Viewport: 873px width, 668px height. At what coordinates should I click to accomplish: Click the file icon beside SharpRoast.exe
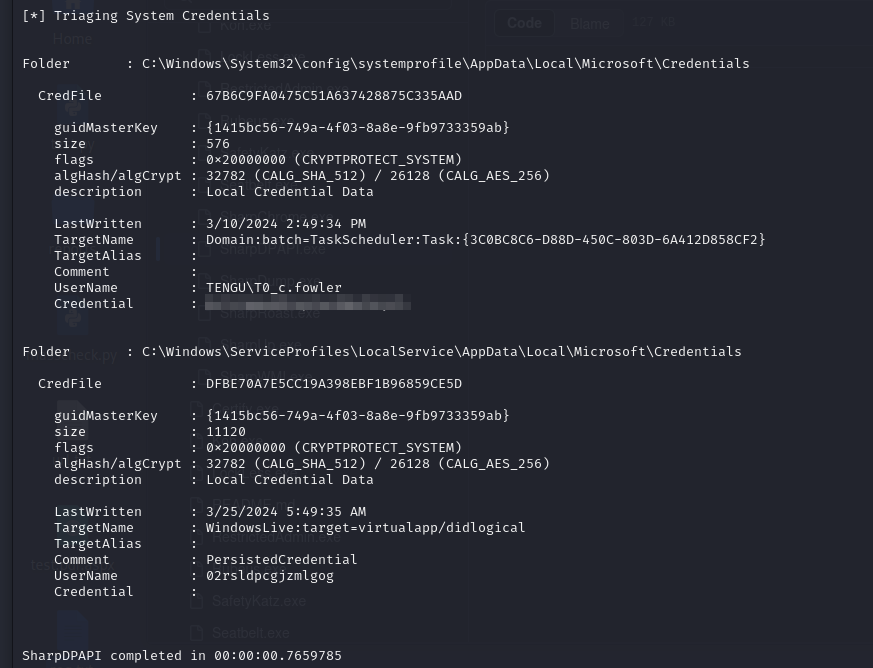click(204, 313)
